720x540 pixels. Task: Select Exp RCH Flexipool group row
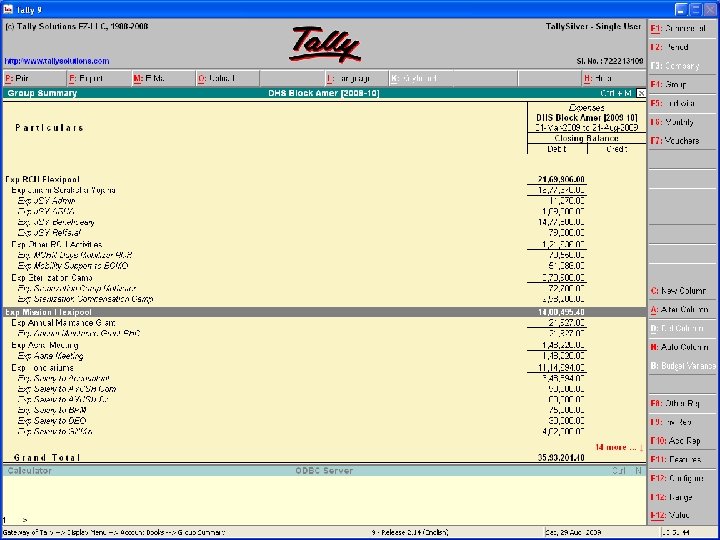(324, 180)
